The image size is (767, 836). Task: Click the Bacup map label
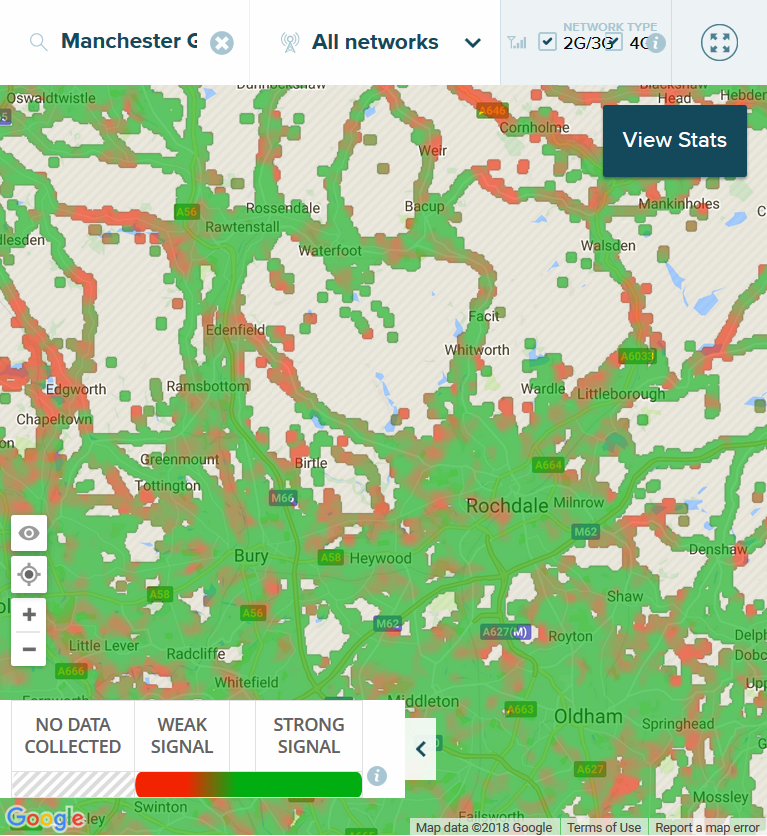point(424,206)
